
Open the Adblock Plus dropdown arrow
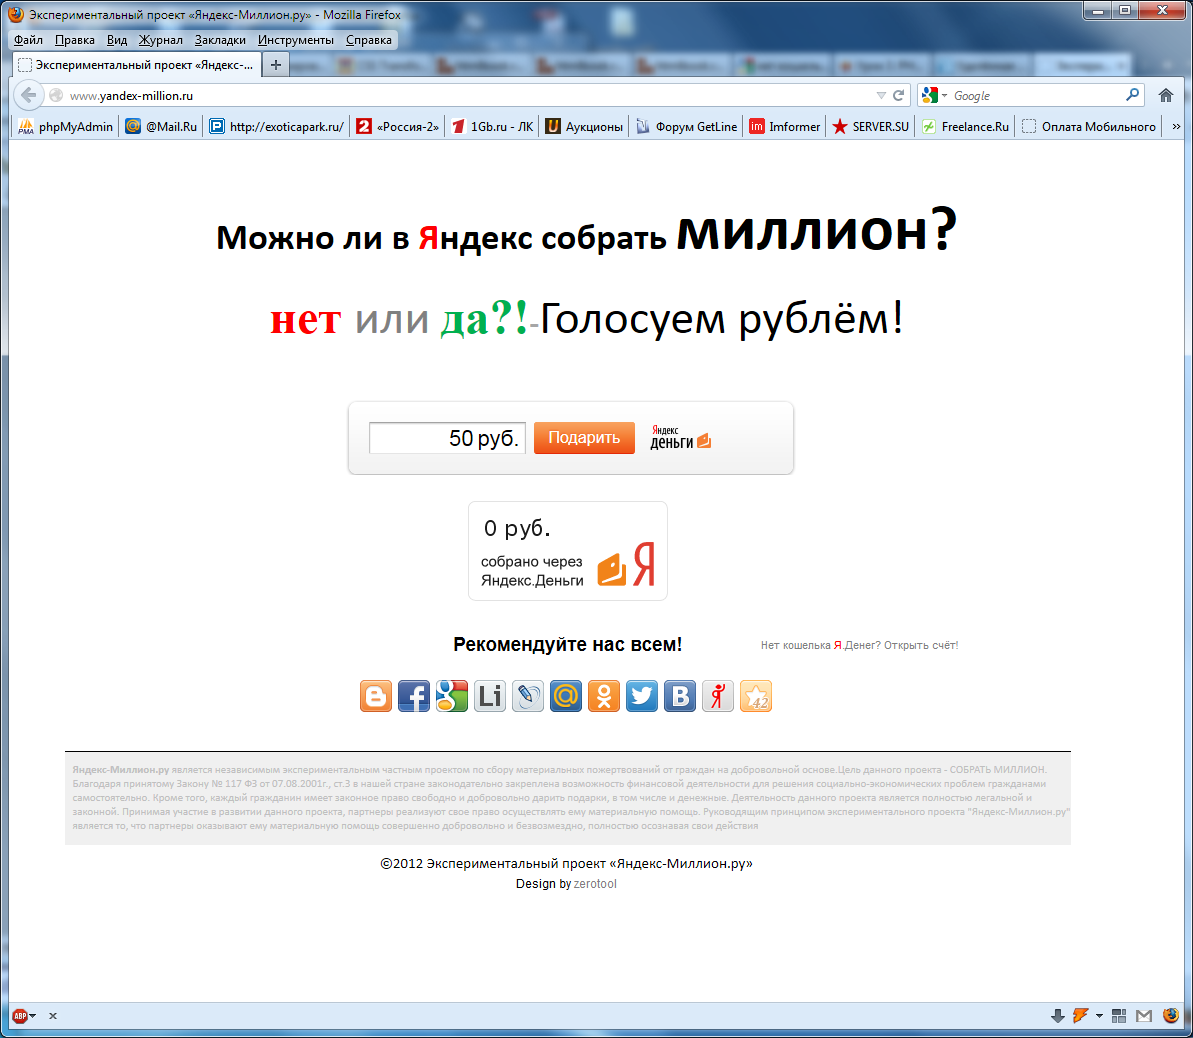(x=34, y=1015)
